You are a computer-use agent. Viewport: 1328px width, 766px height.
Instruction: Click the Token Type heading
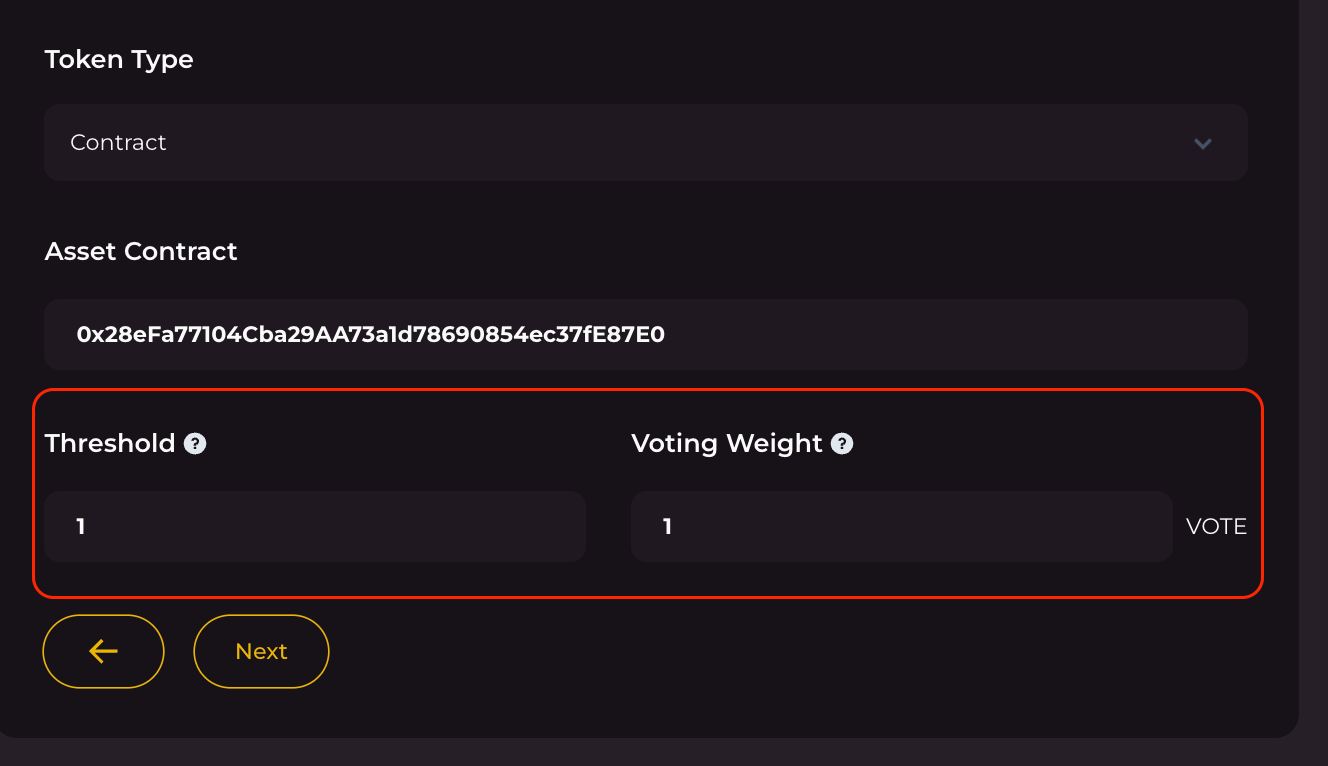(119, 60)
